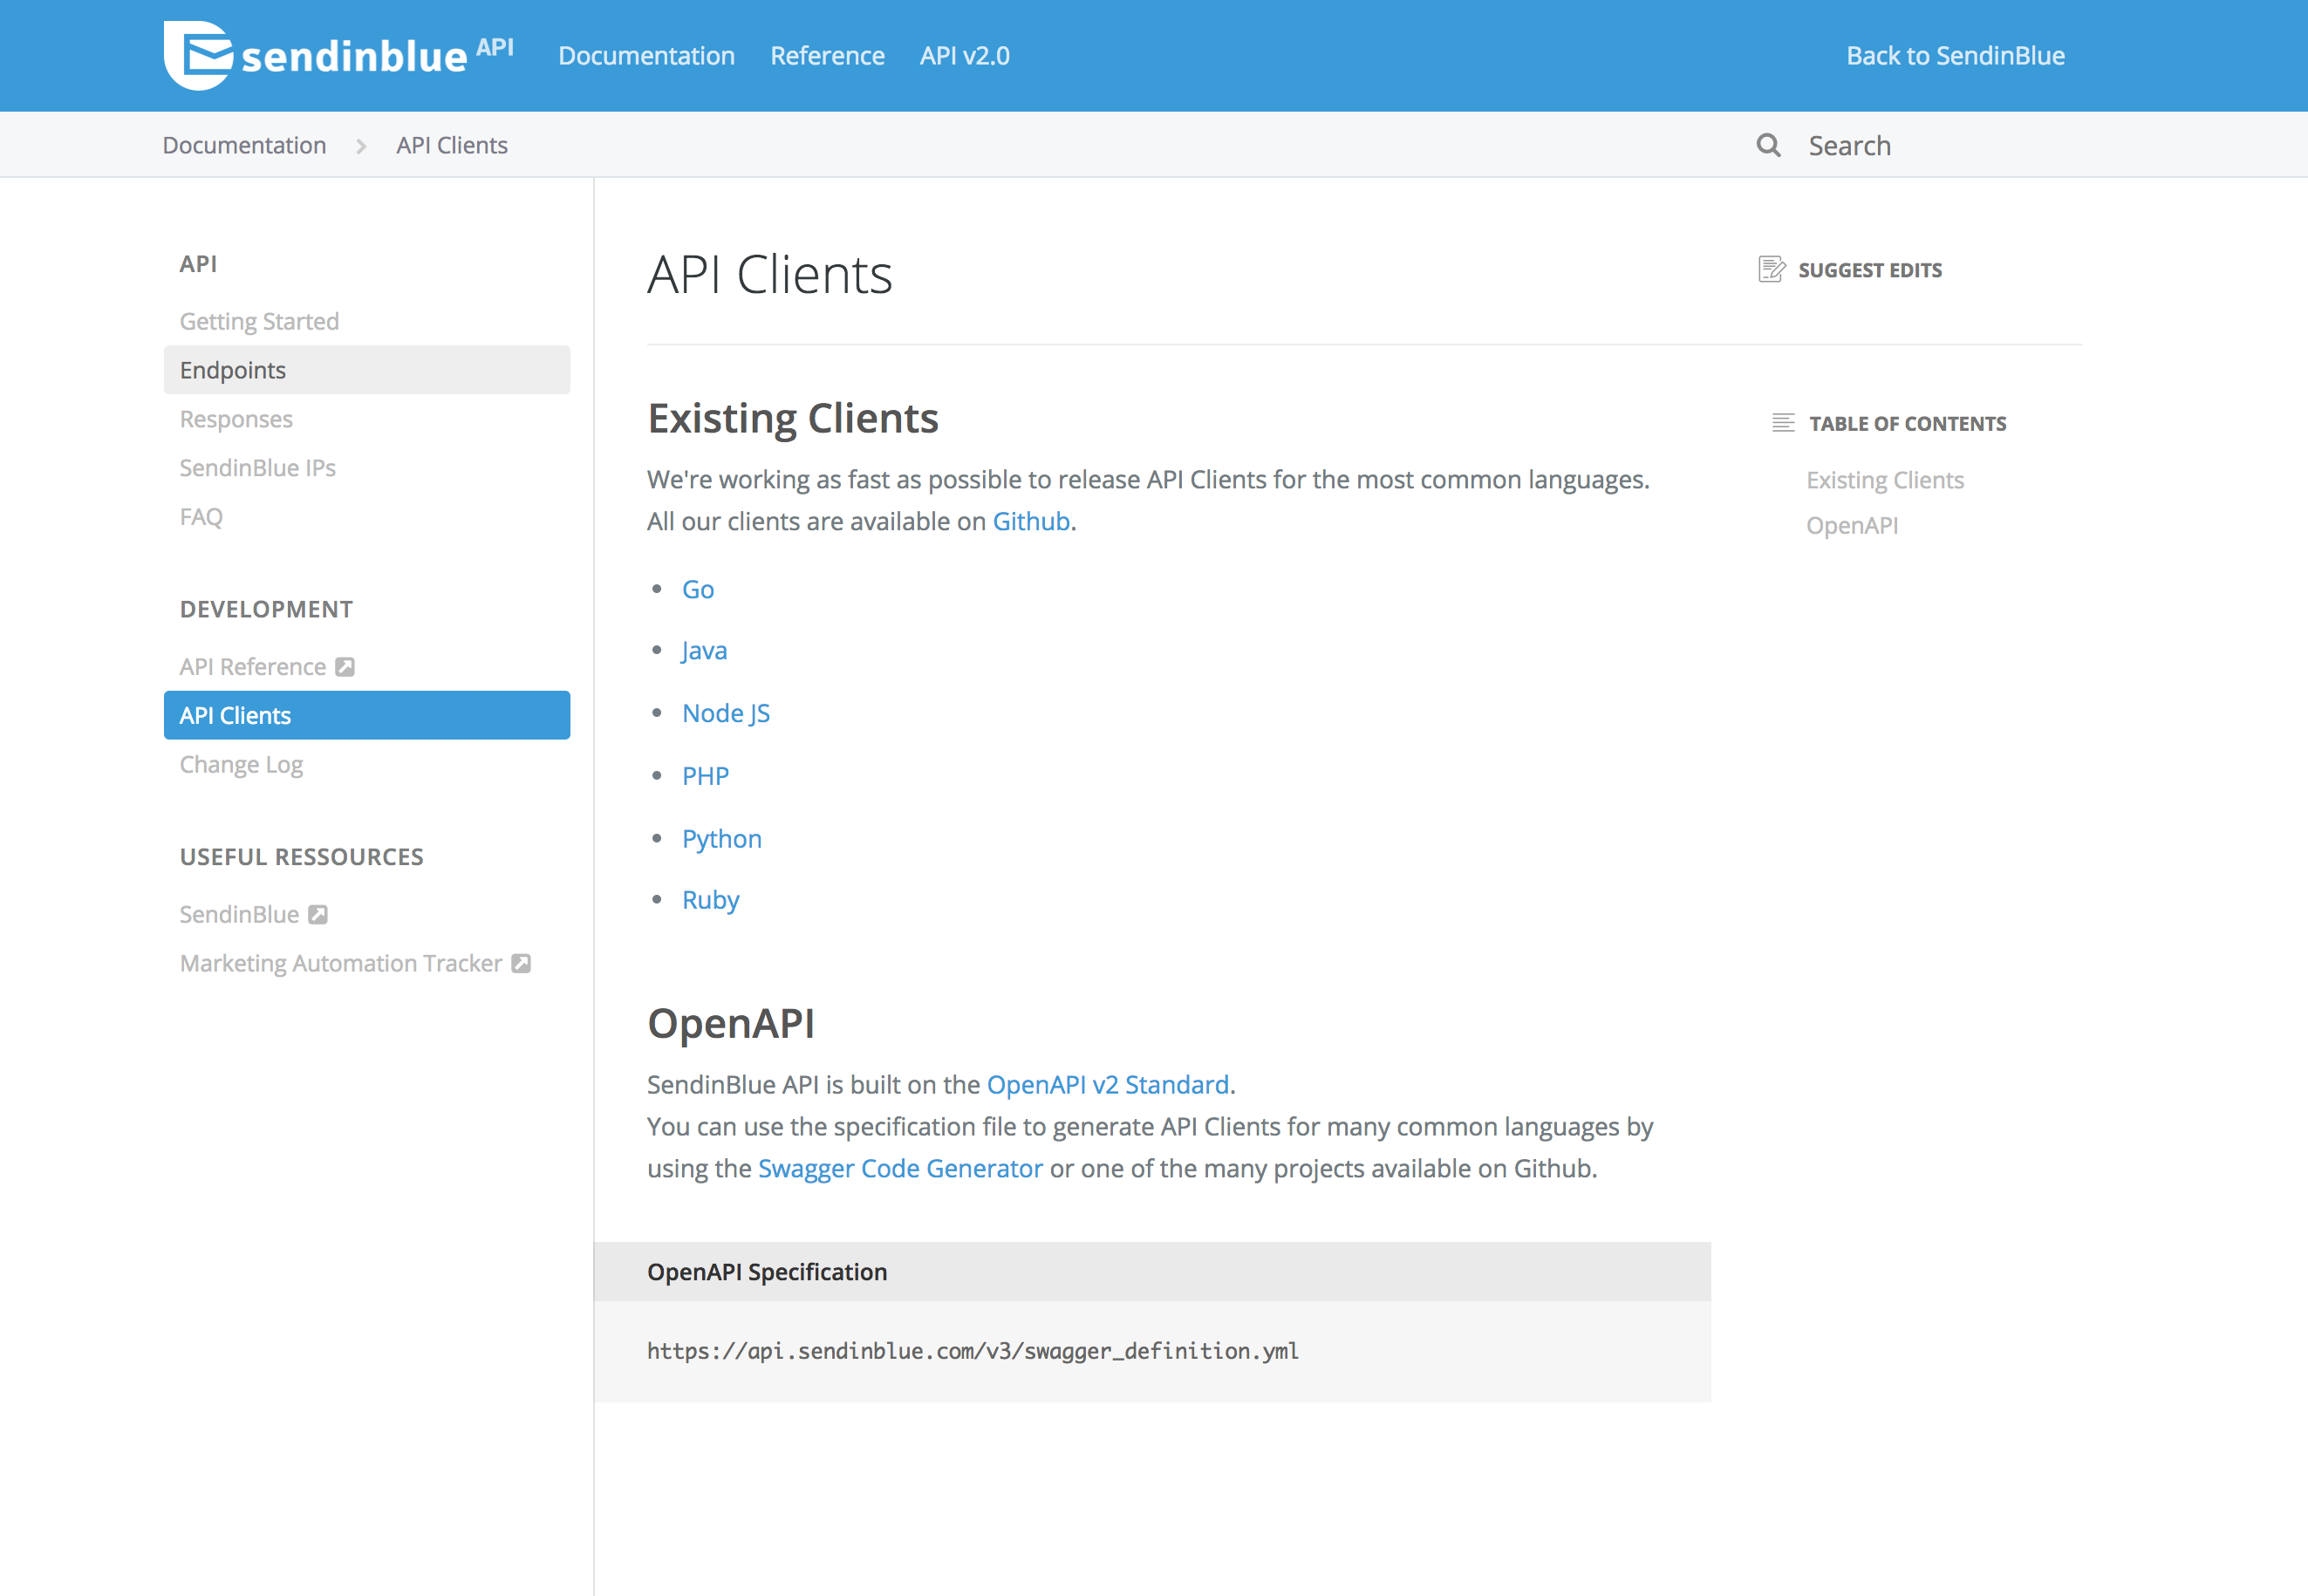Image resolution: width=2308 pixels, height=1596 pixels.
Task: Click the Suggest Edits pencil icon
Action: pos(1772,269)
